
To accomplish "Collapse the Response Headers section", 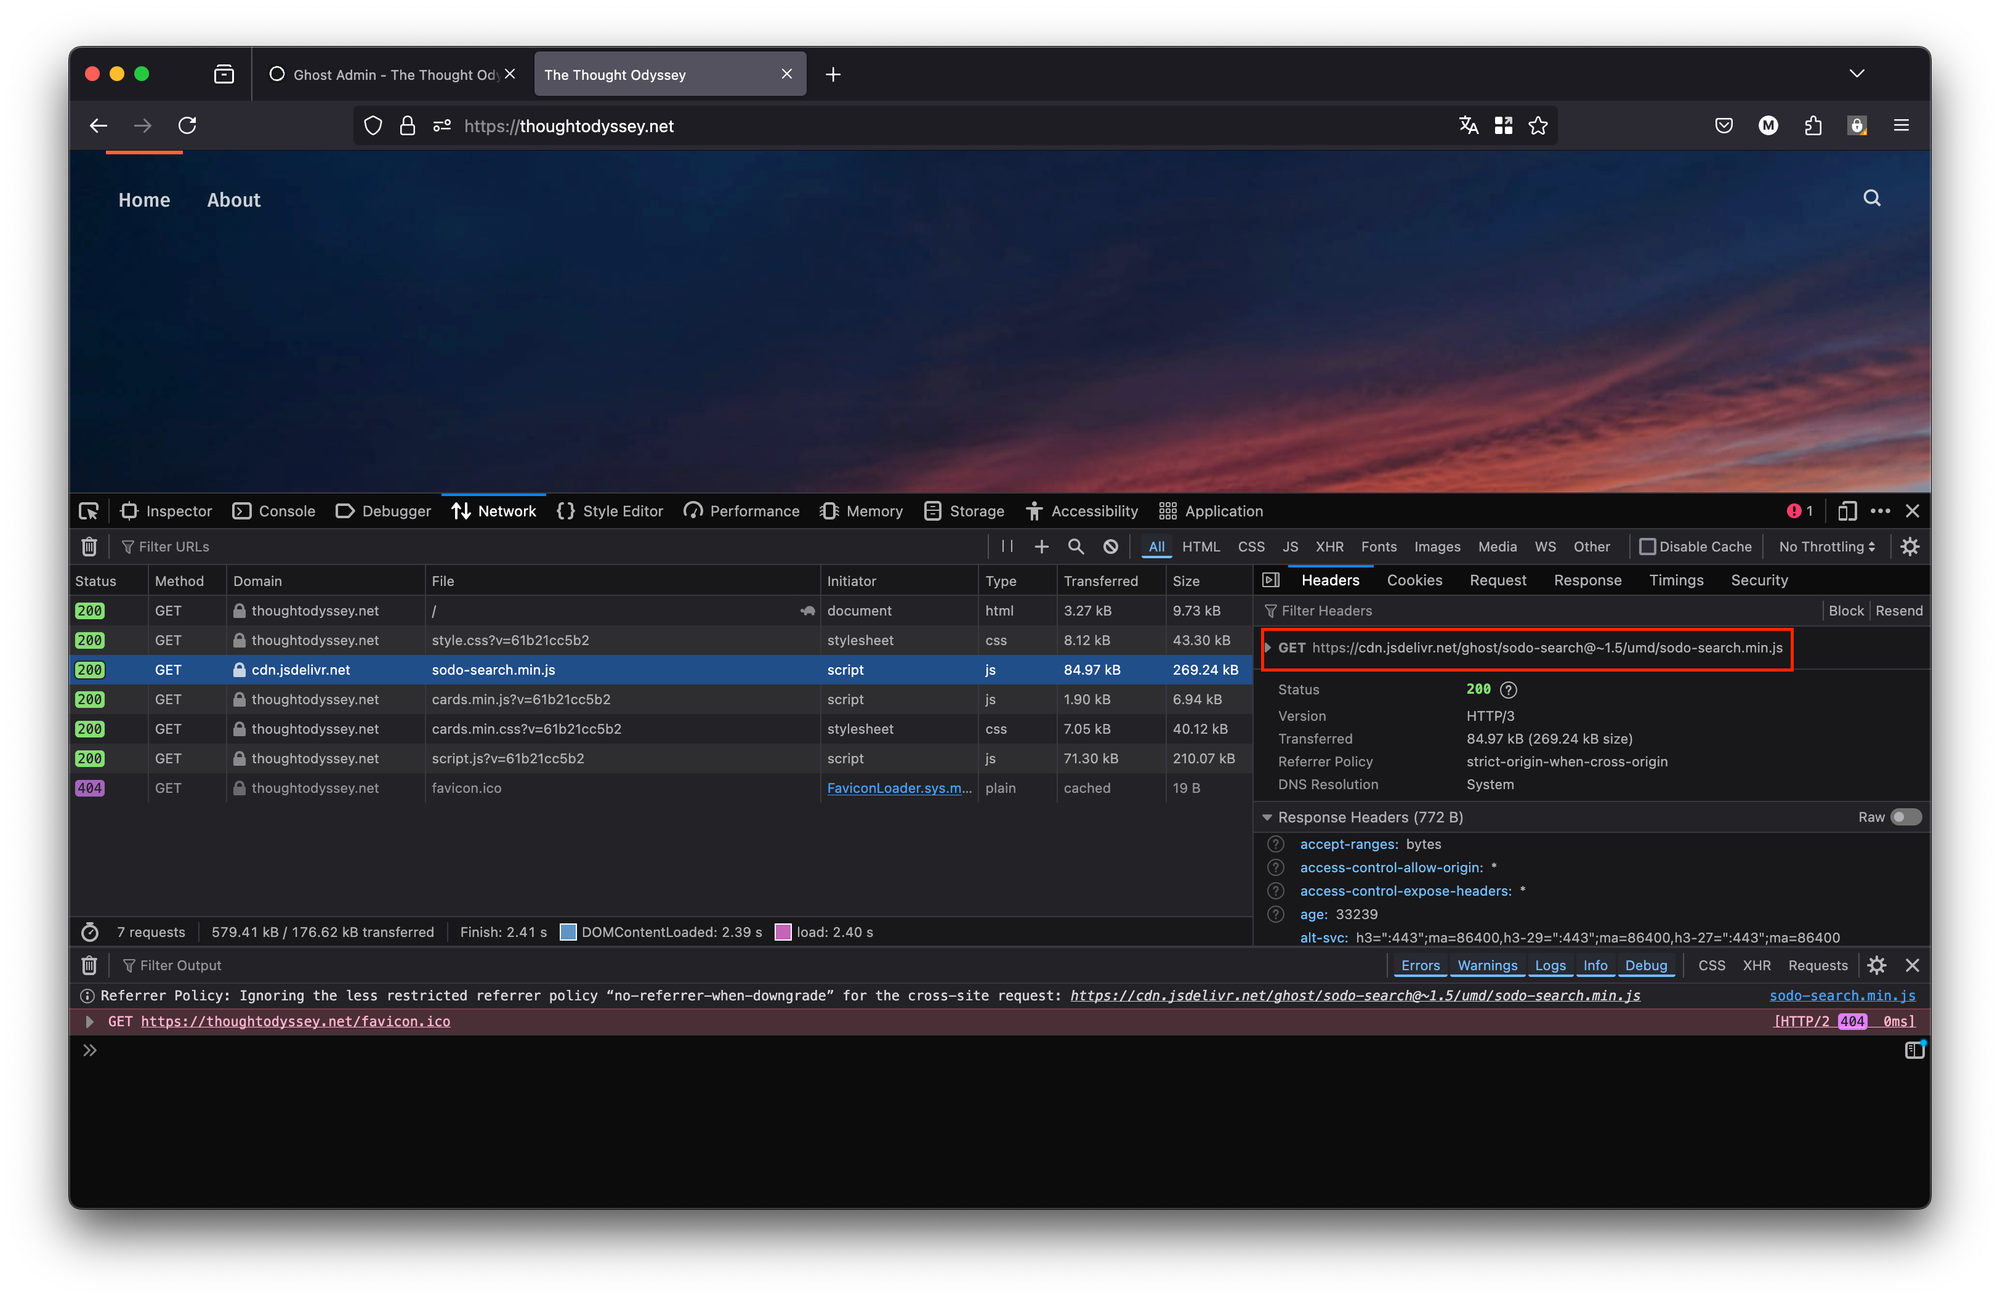I will tap(1268, 817).
